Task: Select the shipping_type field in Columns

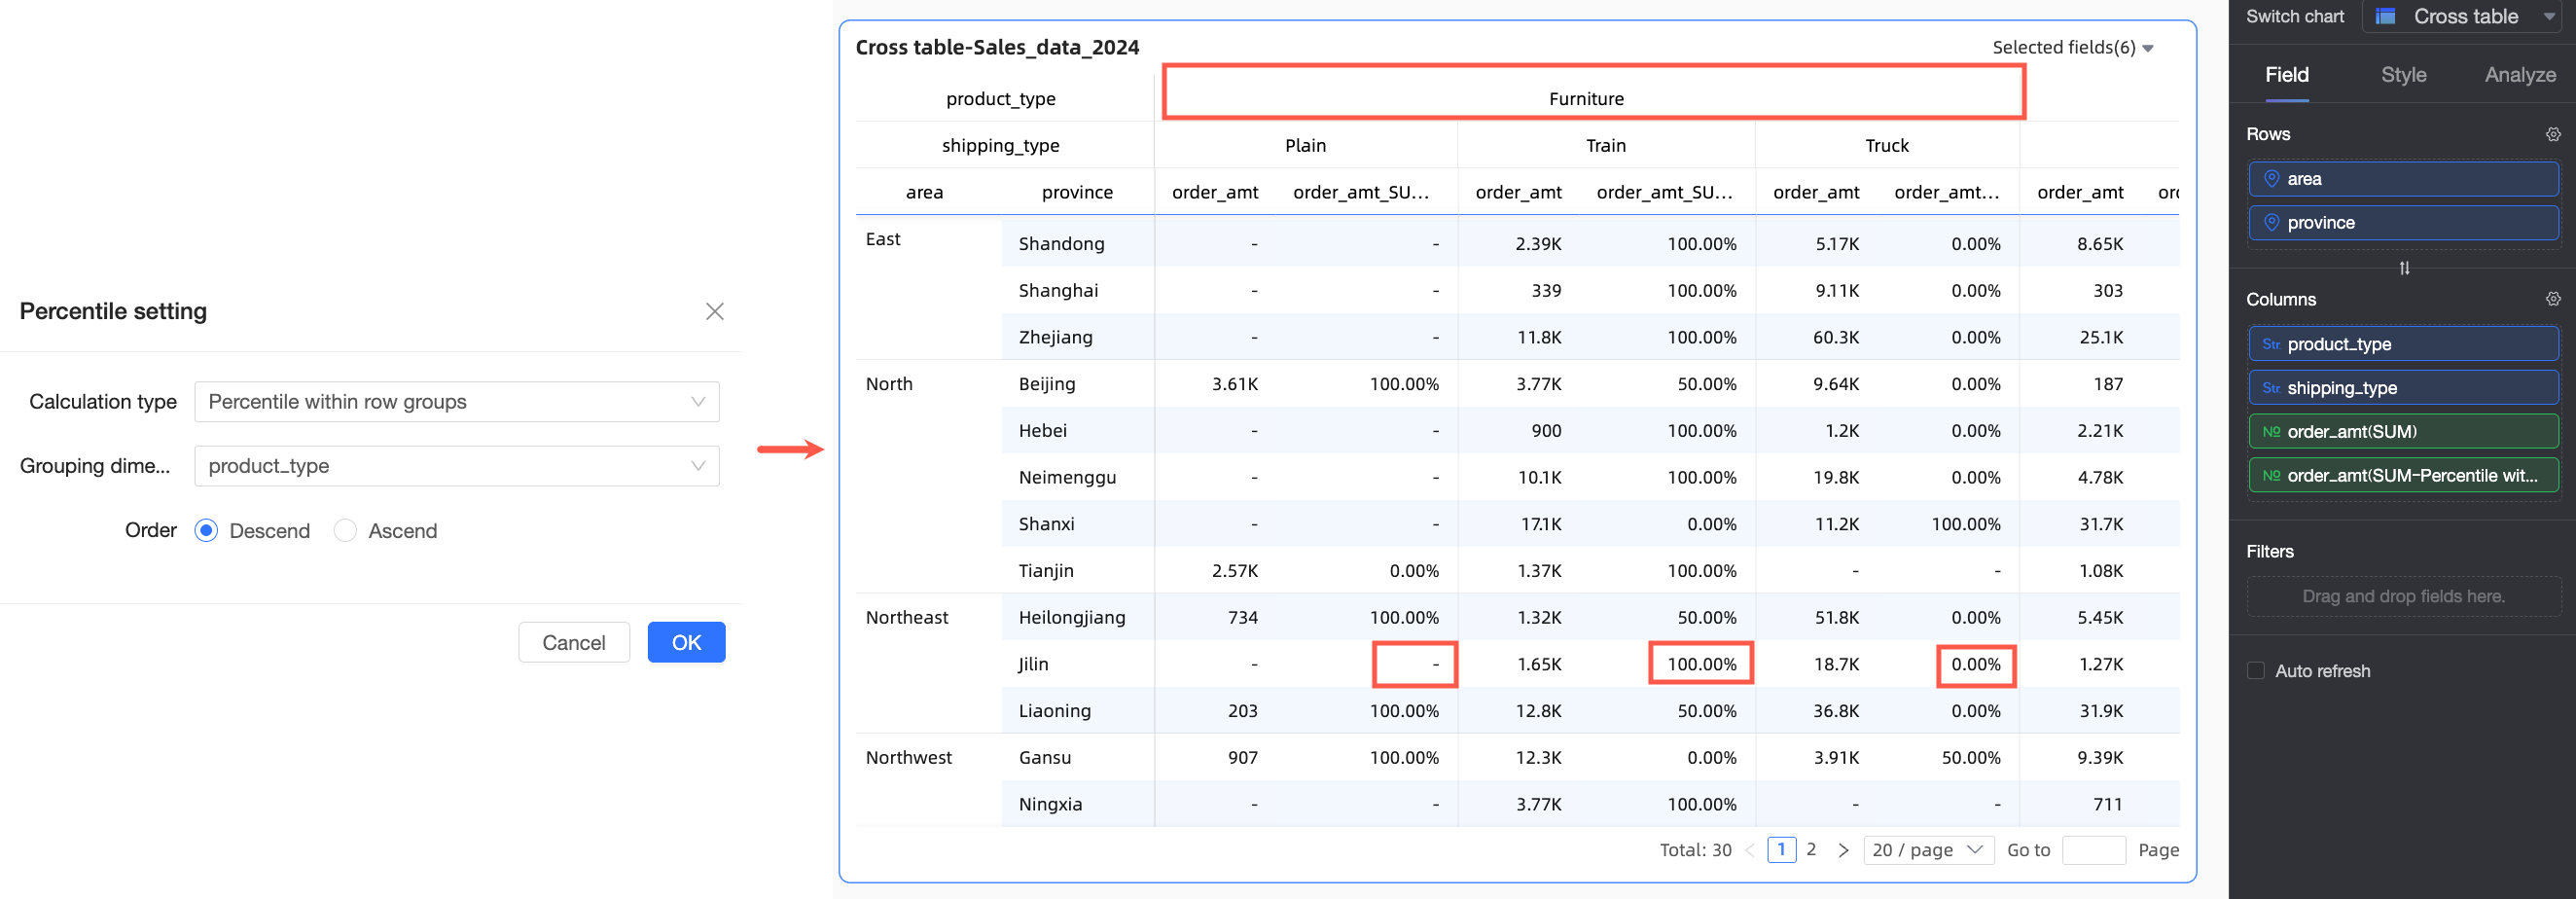Action: (x=2403, y=388)
